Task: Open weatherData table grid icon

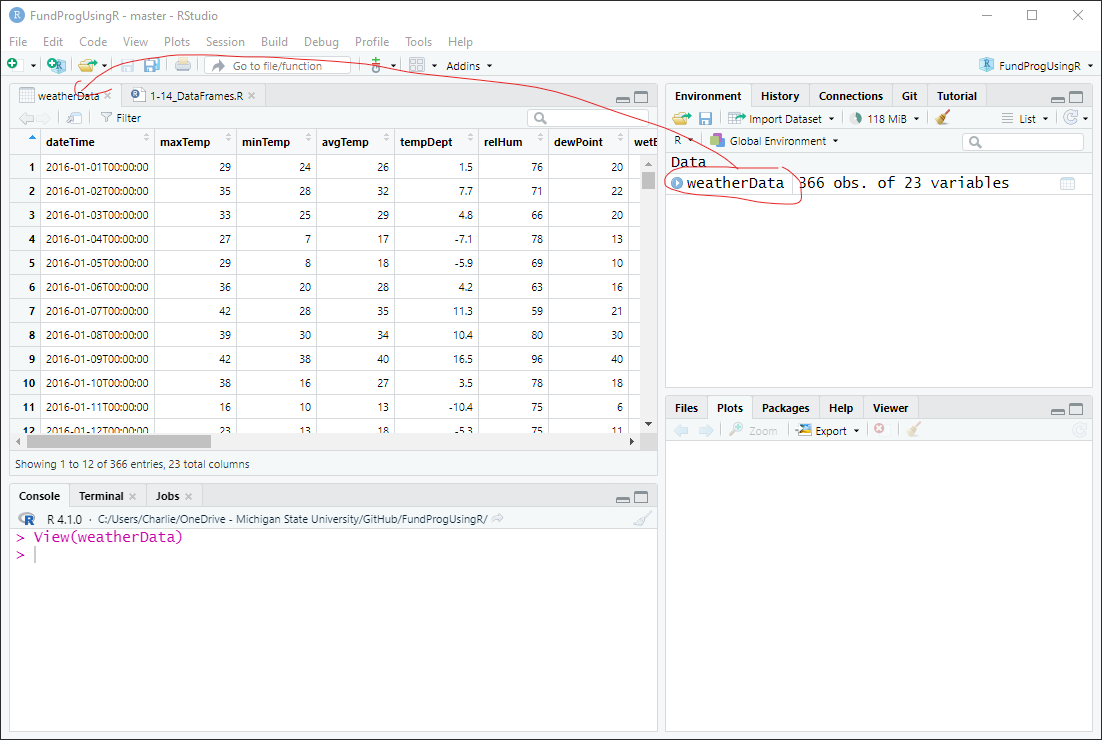Action: point(1068,183)
